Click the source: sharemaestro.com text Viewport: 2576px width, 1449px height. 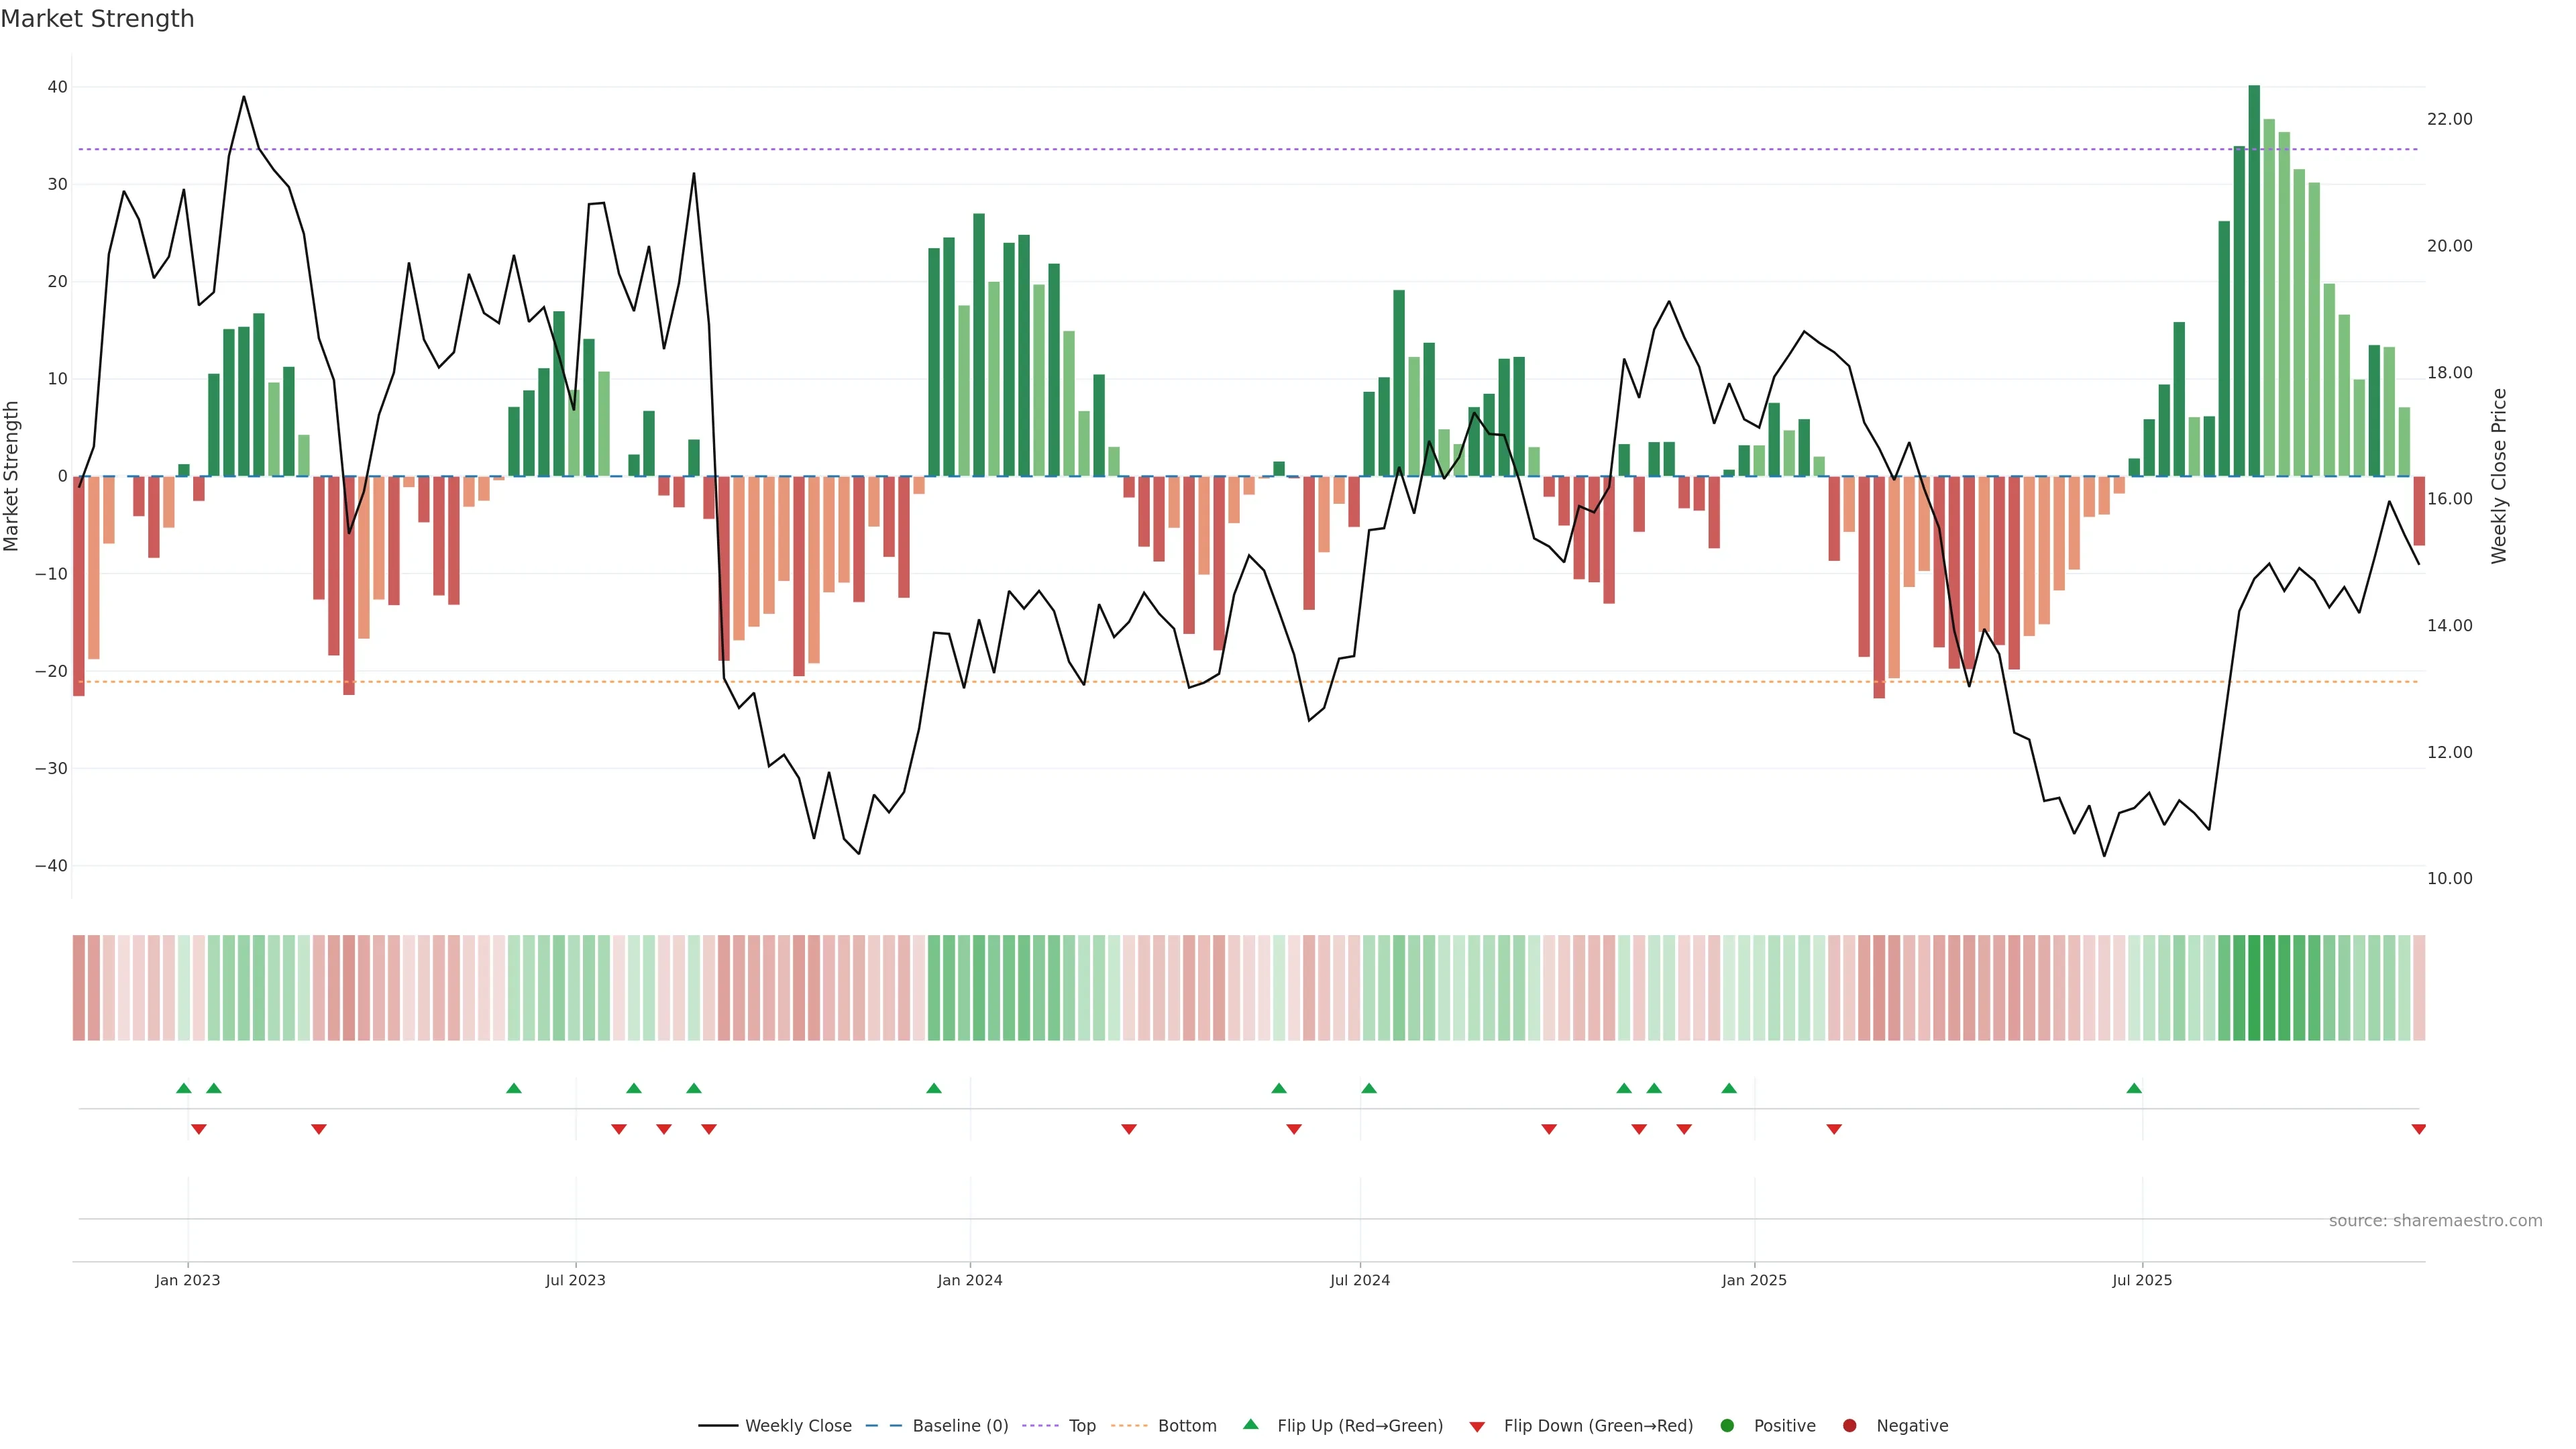pyautogui.click(x=2435, y=1221)
